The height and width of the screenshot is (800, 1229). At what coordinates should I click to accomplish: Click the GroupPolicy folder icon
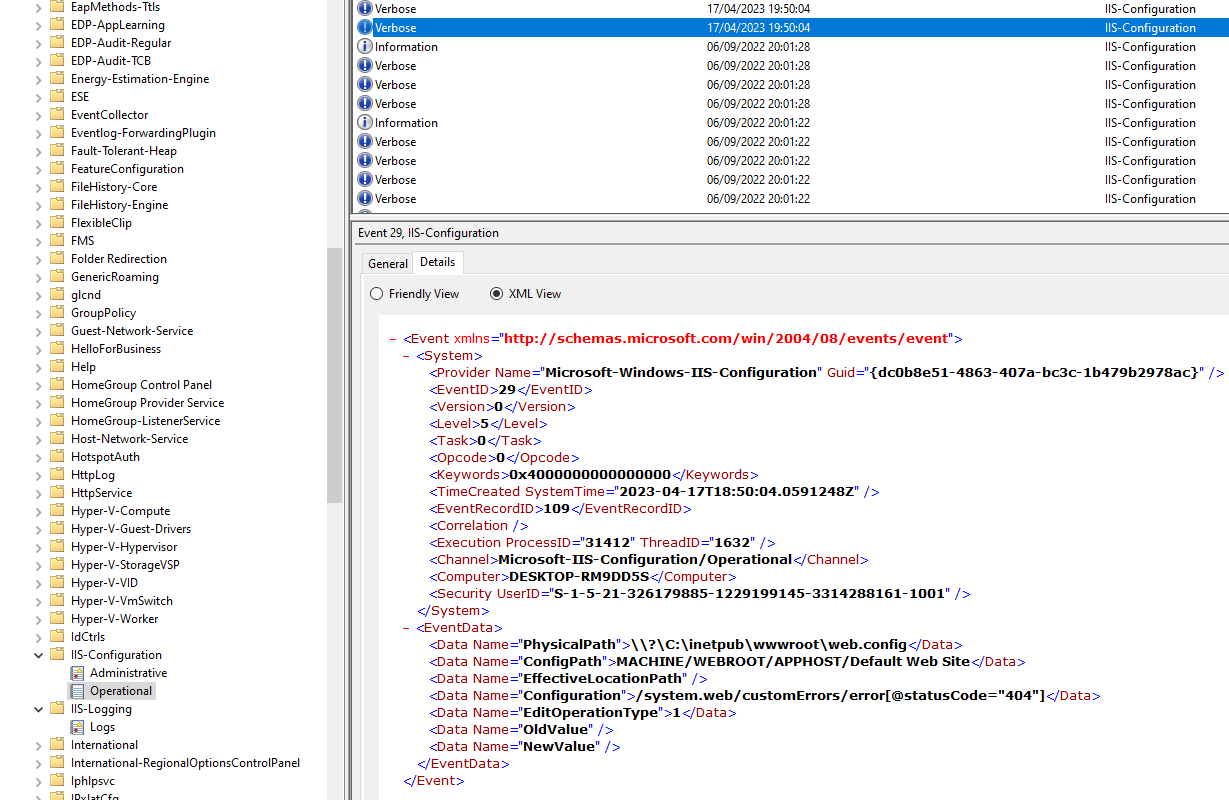pyautogui.click(x=57, y=313)
